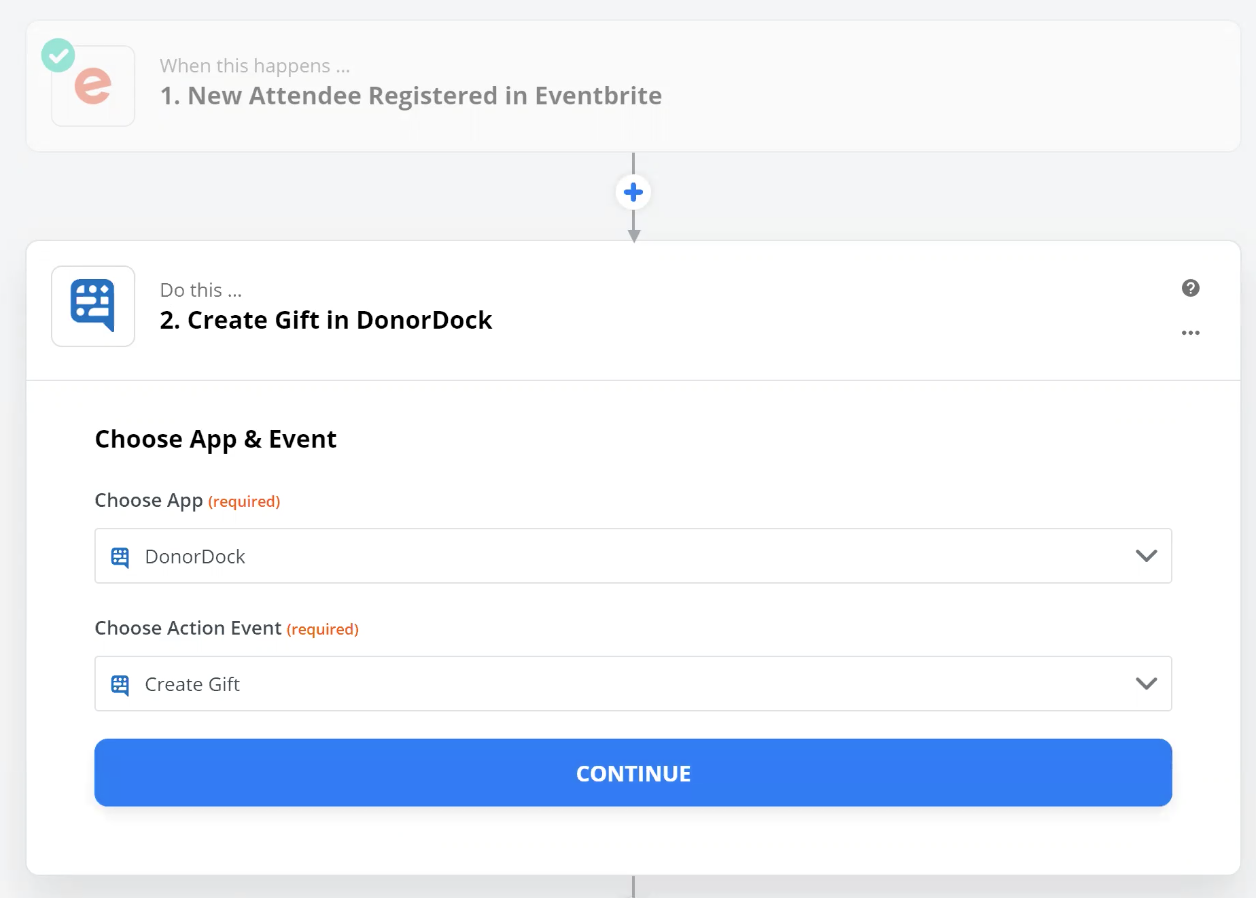This screenshot has width=1256, height=898.
Task: Click the 'Do this ...' text
Action: [201, 290]
